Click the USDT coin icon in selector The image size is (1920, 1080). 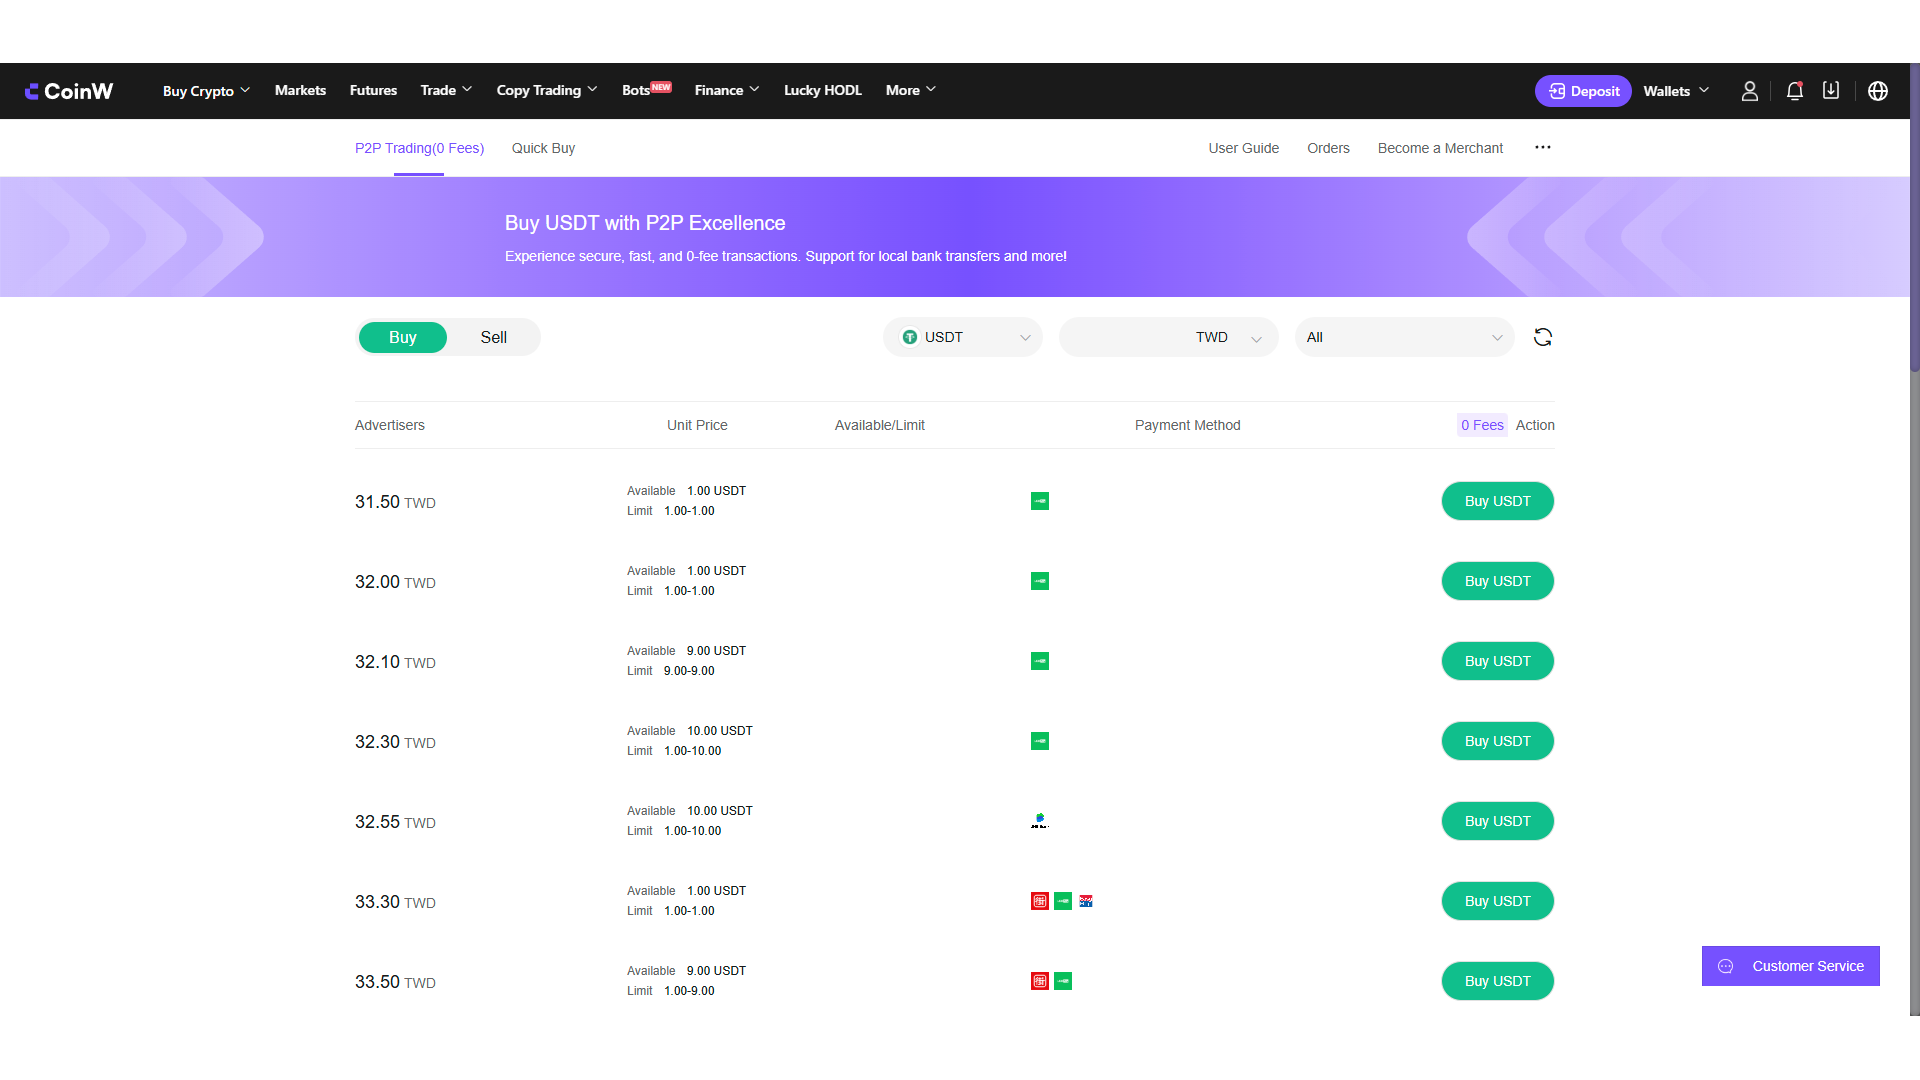coord(910,337)
